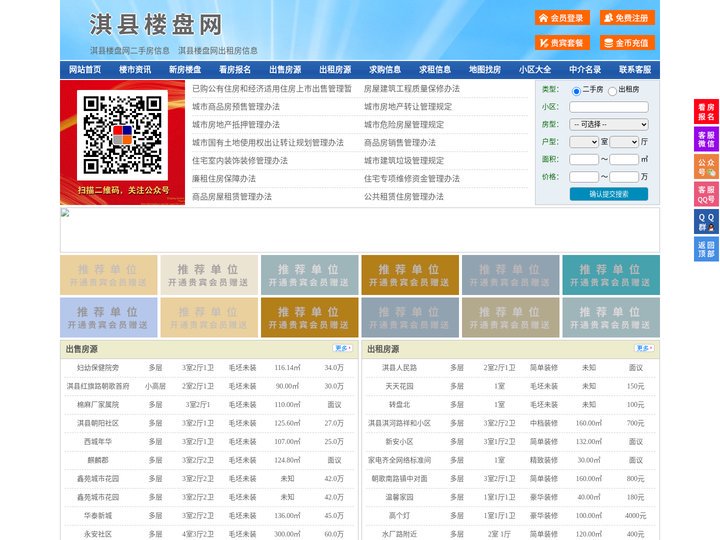
Task: Click 更多 in 出租房源 header
Action: (644, 349)
